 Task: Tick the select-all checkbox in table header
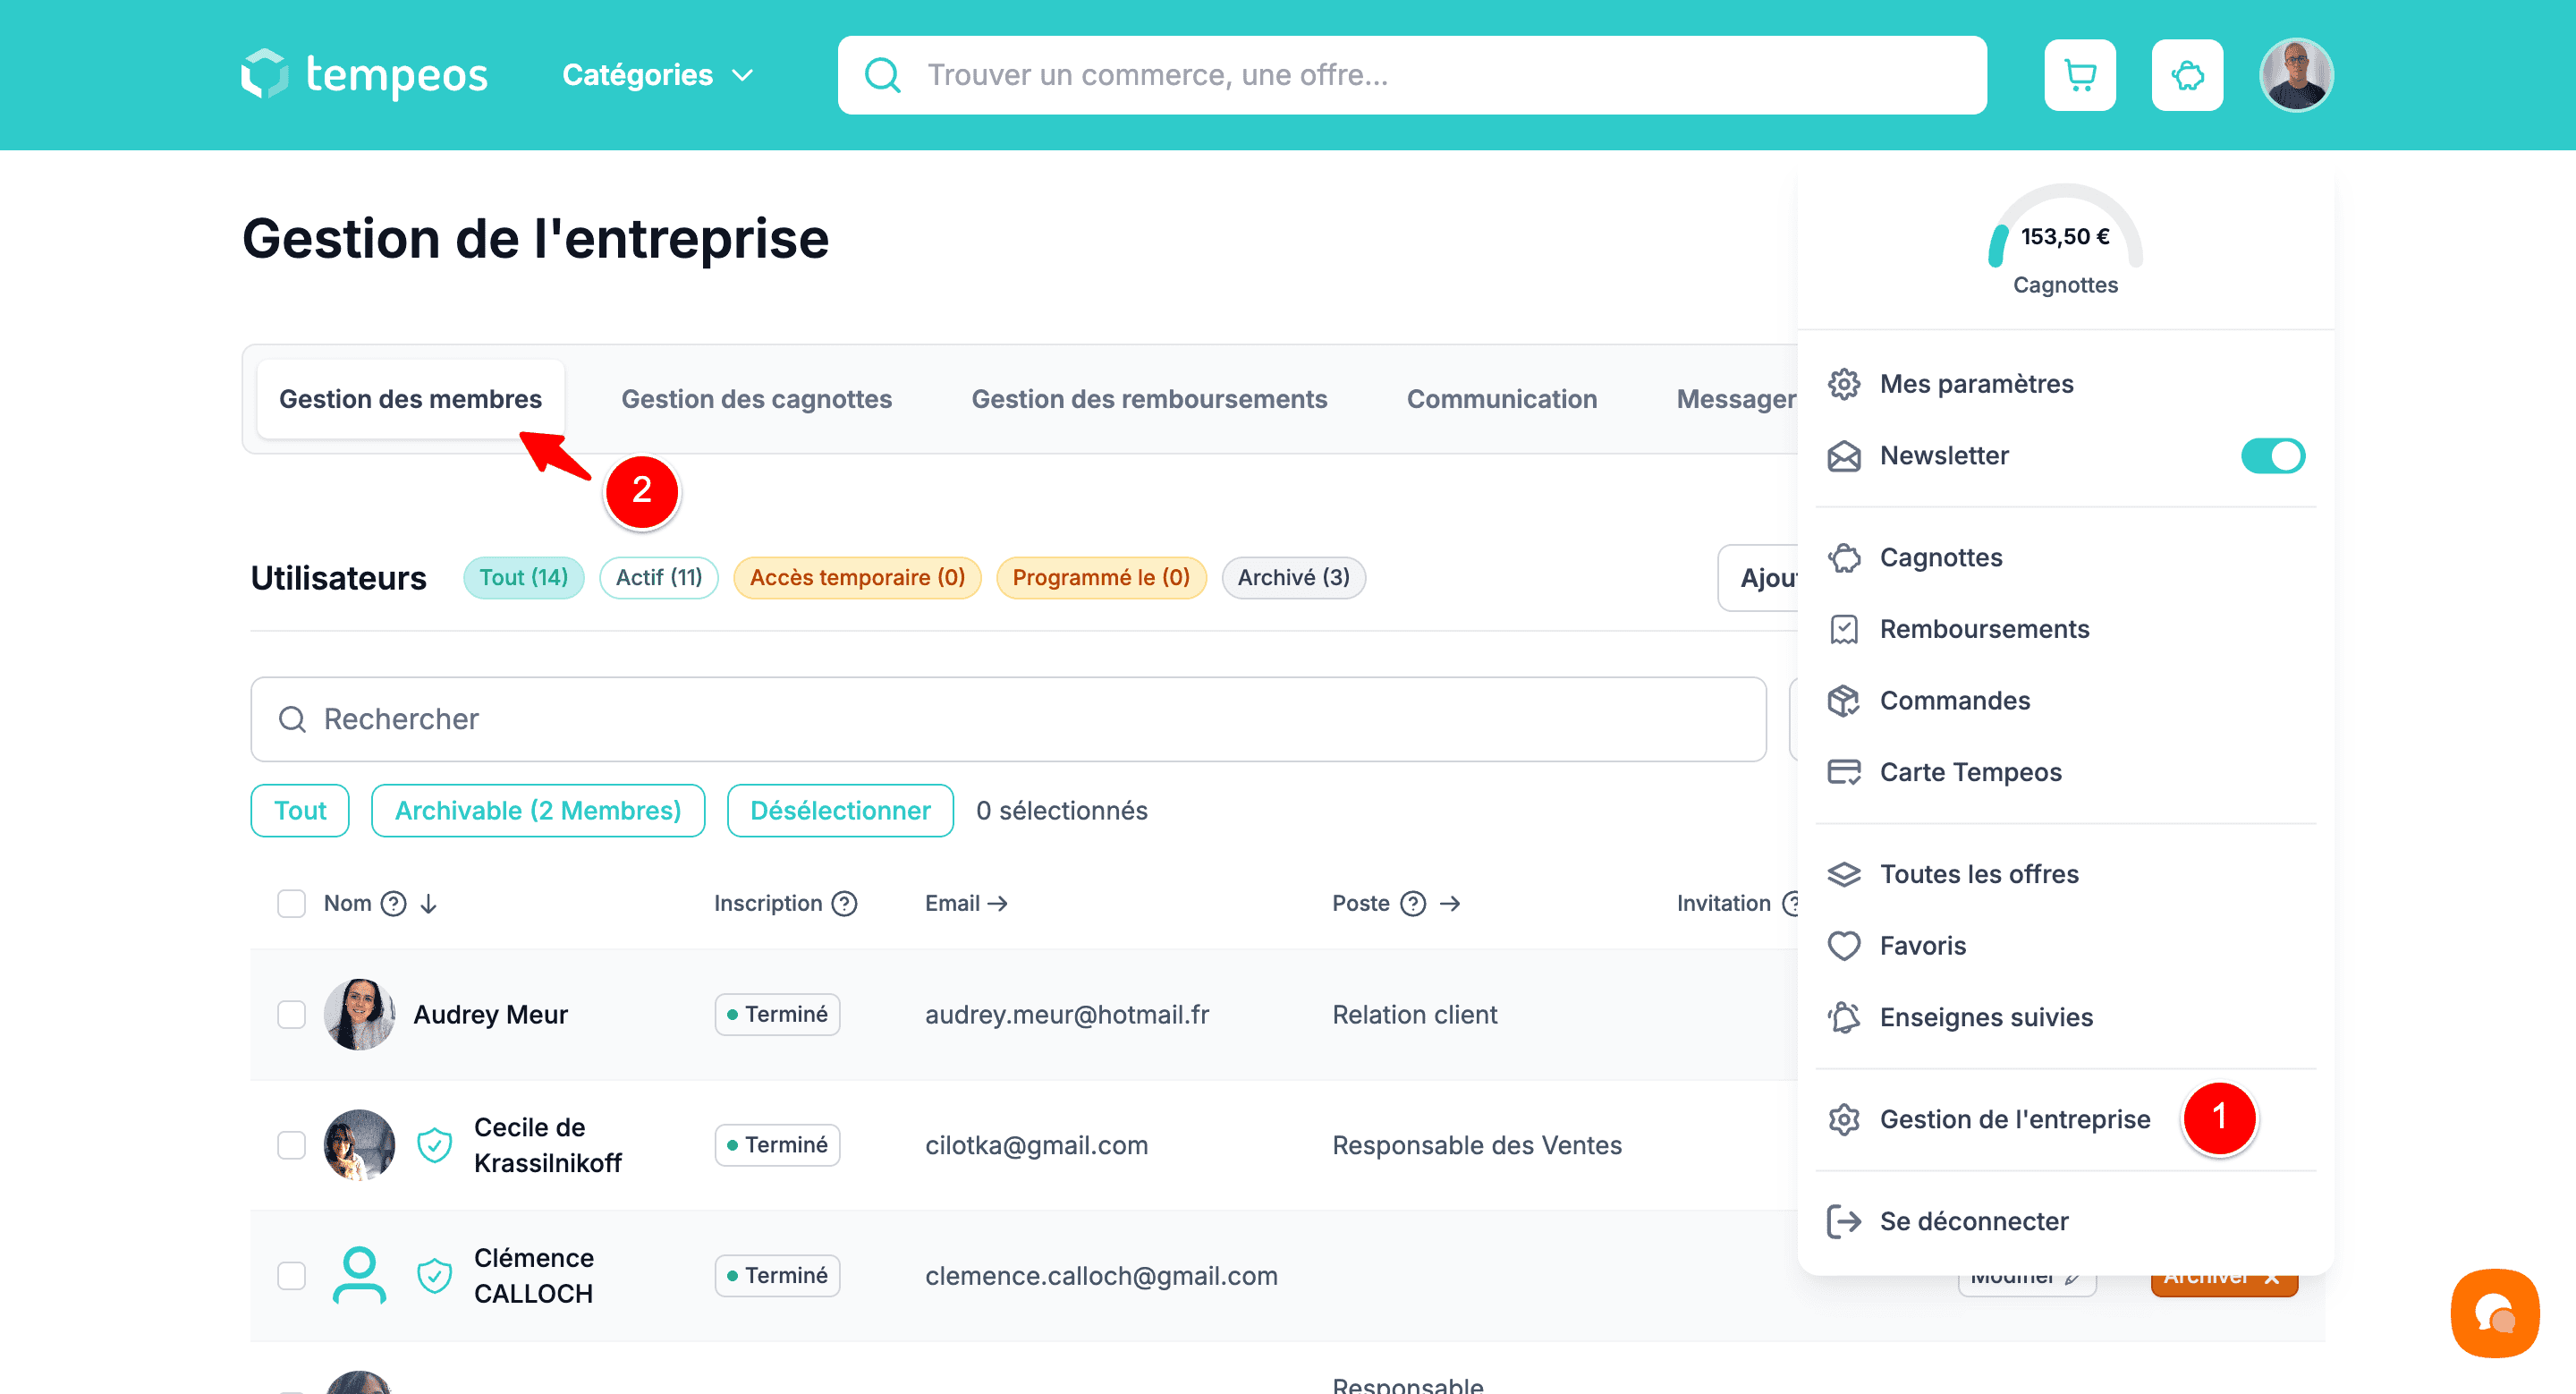pyautogui.click(x=291, y=903)
